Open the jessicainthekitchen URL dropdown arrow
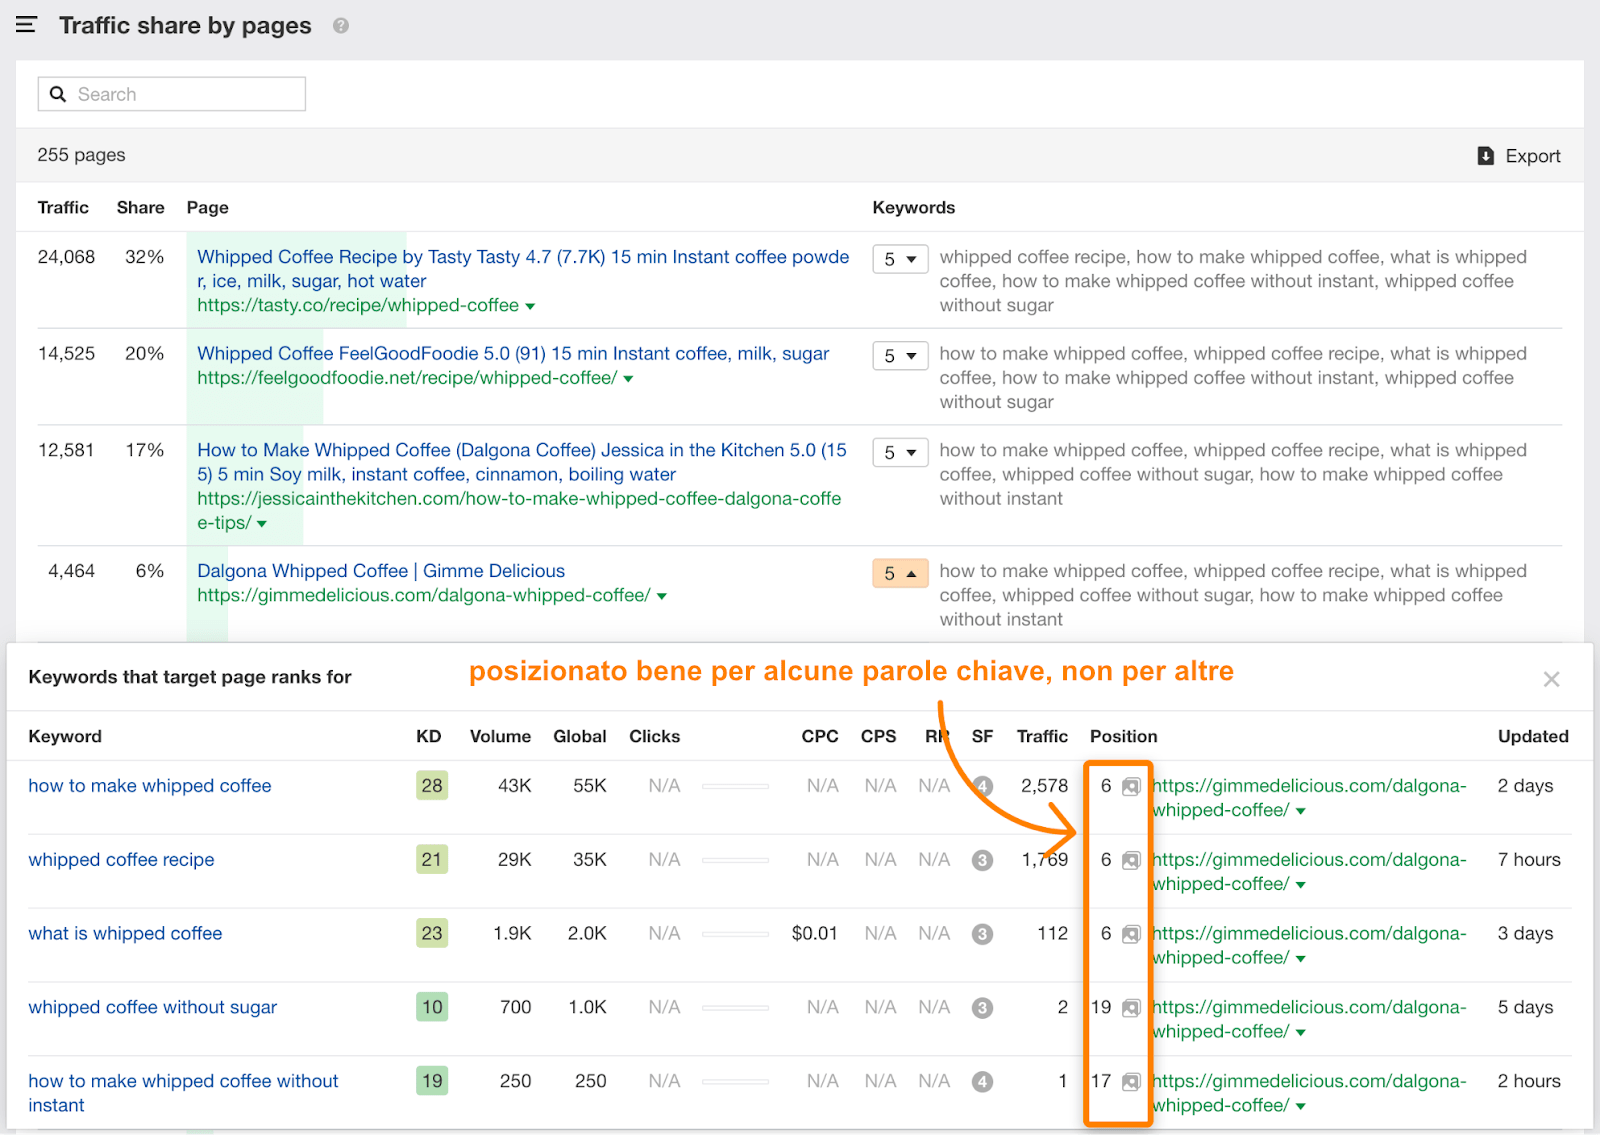The image size is (1600, 1135). pos(262,524)
